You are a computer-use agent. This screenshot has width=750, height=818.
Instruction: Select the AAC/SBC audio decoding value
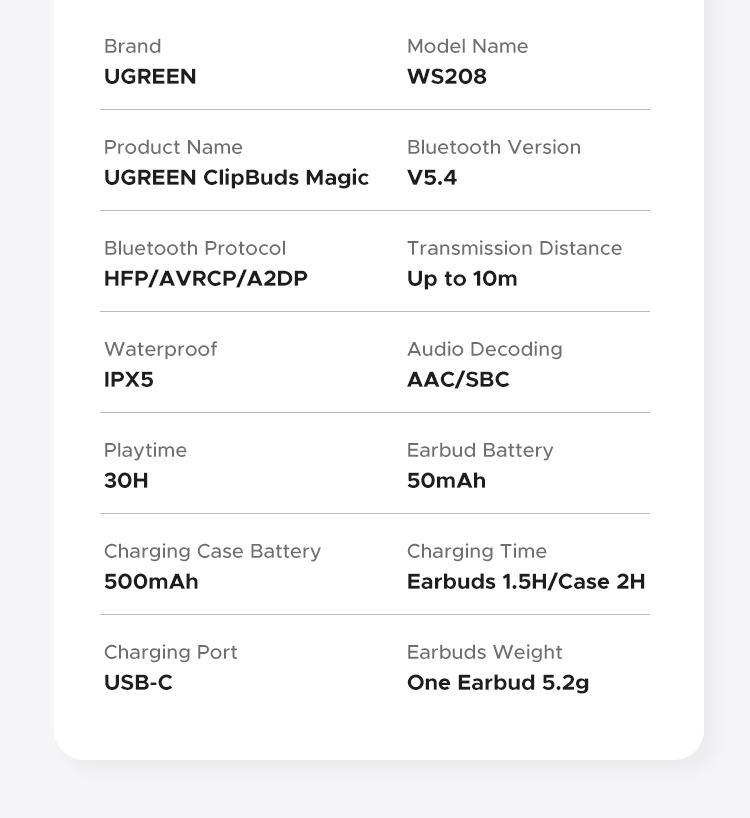457,380
